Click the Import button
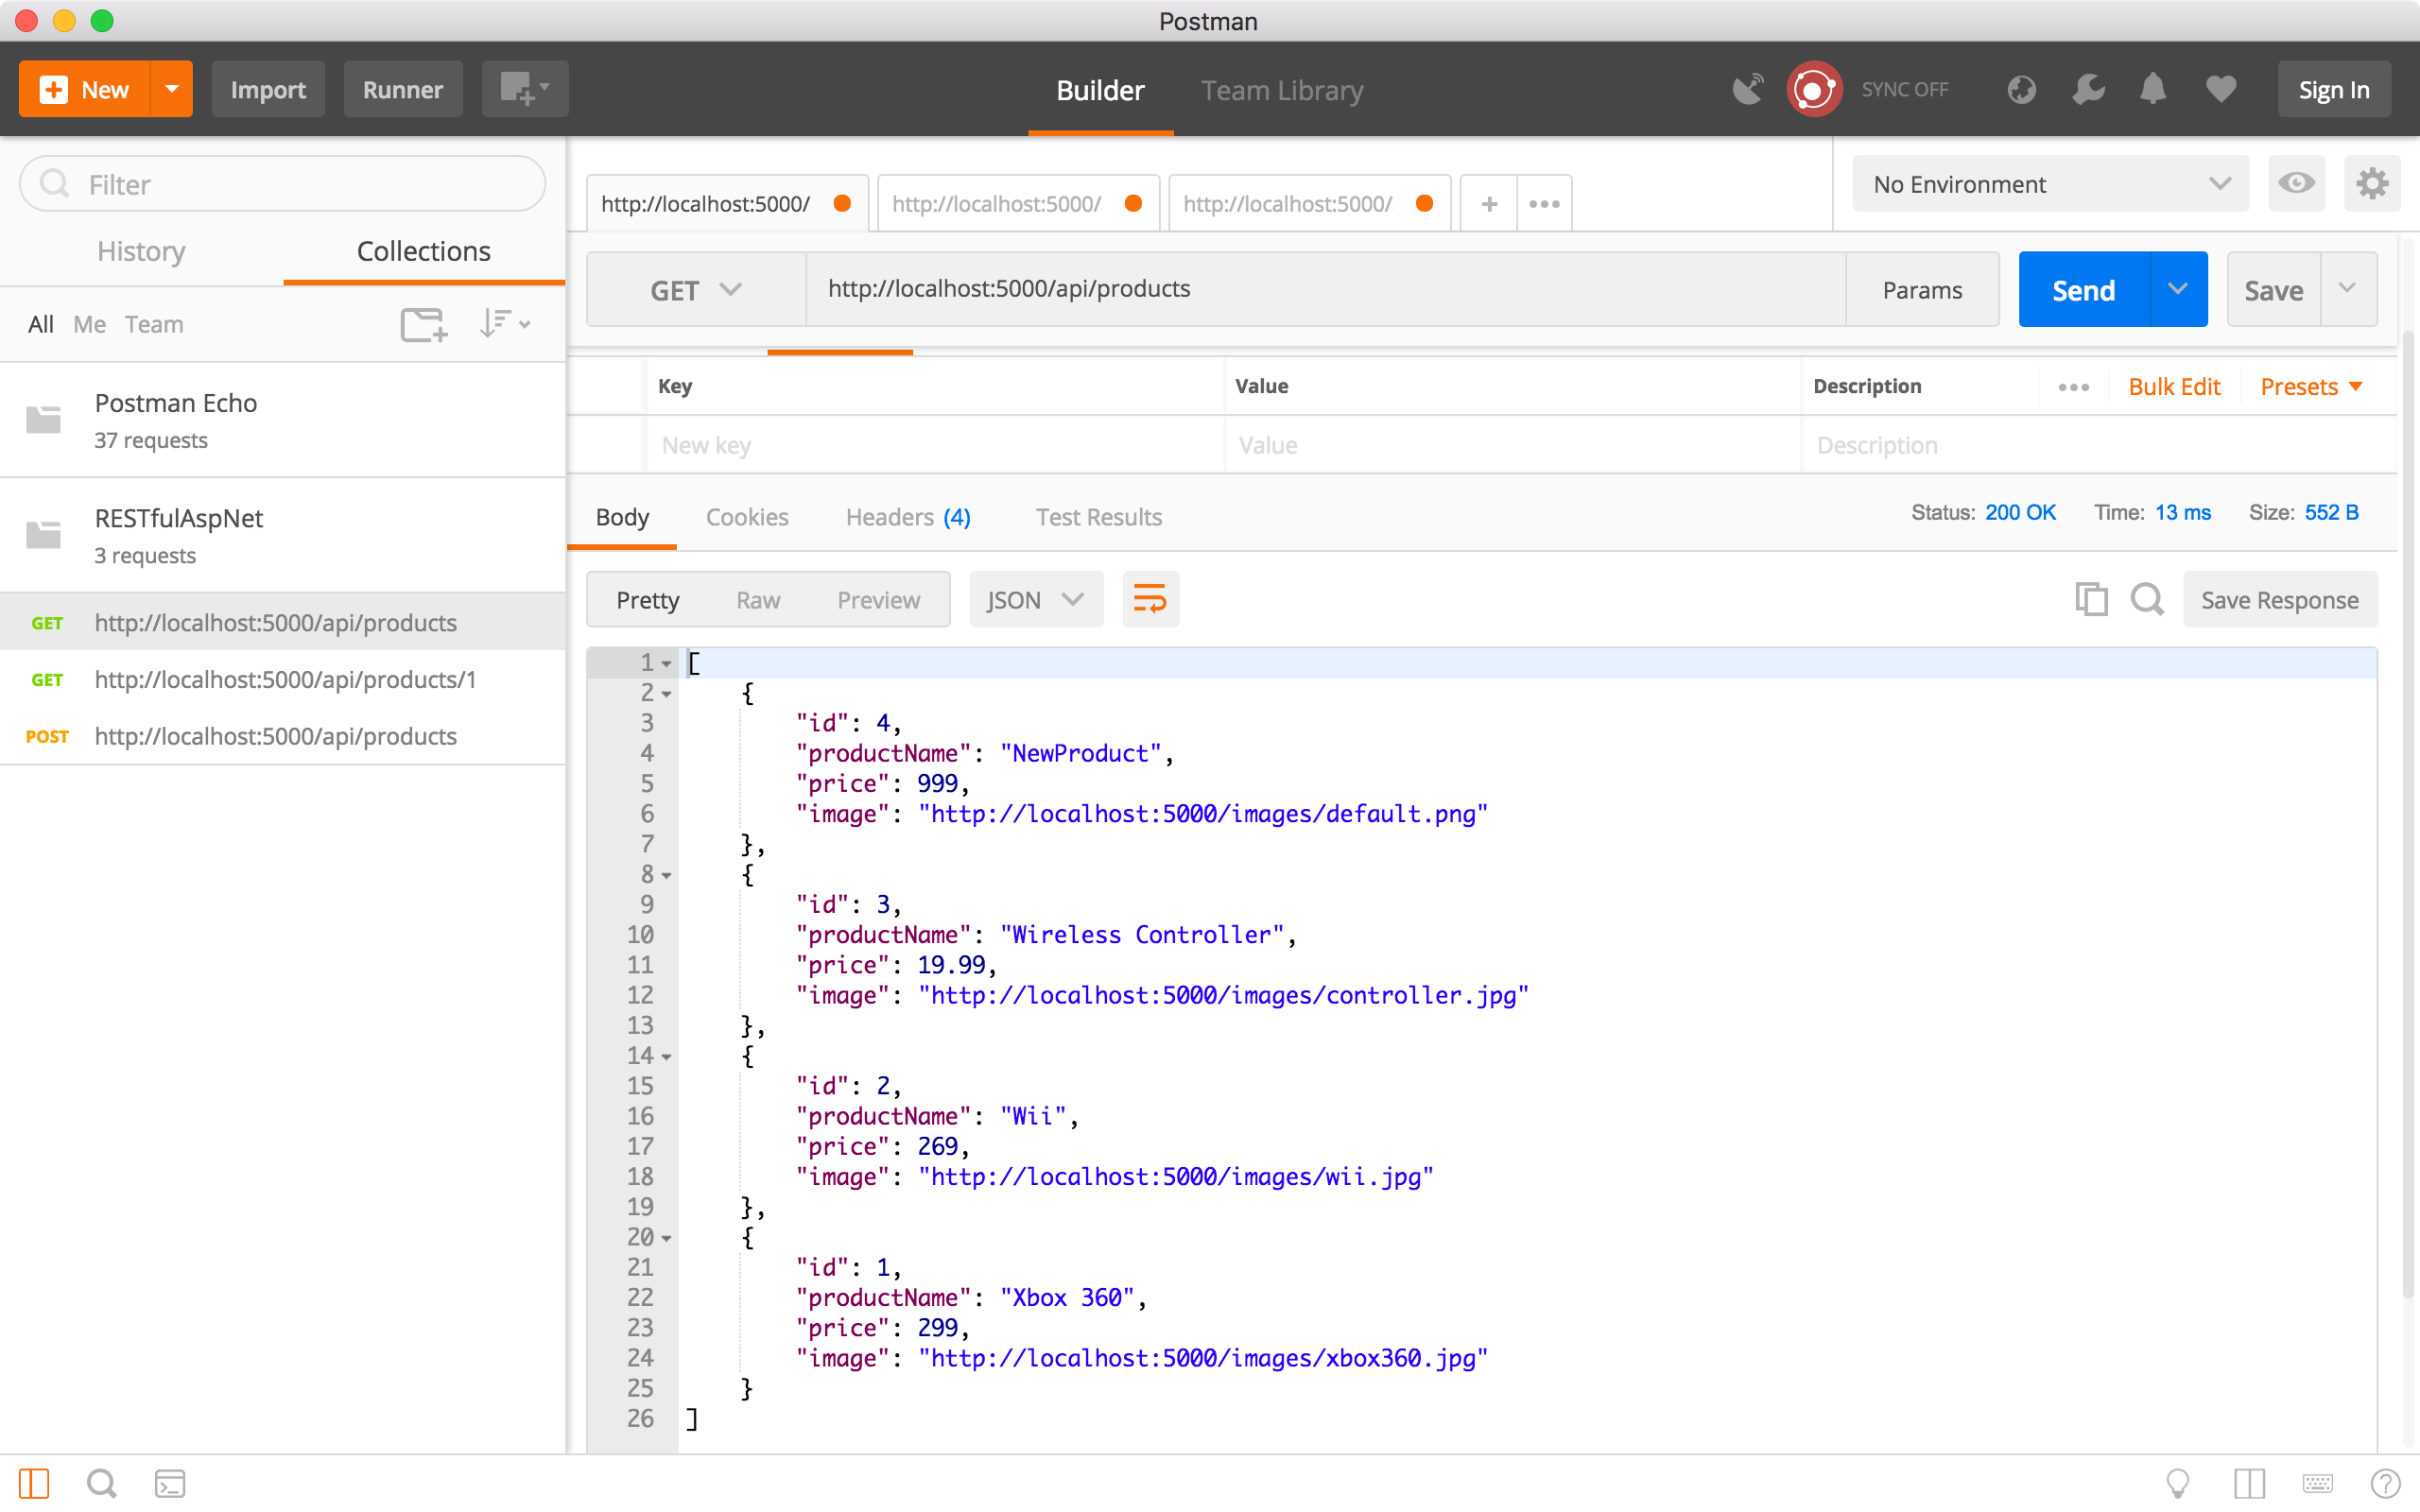 tap(268, 89)
